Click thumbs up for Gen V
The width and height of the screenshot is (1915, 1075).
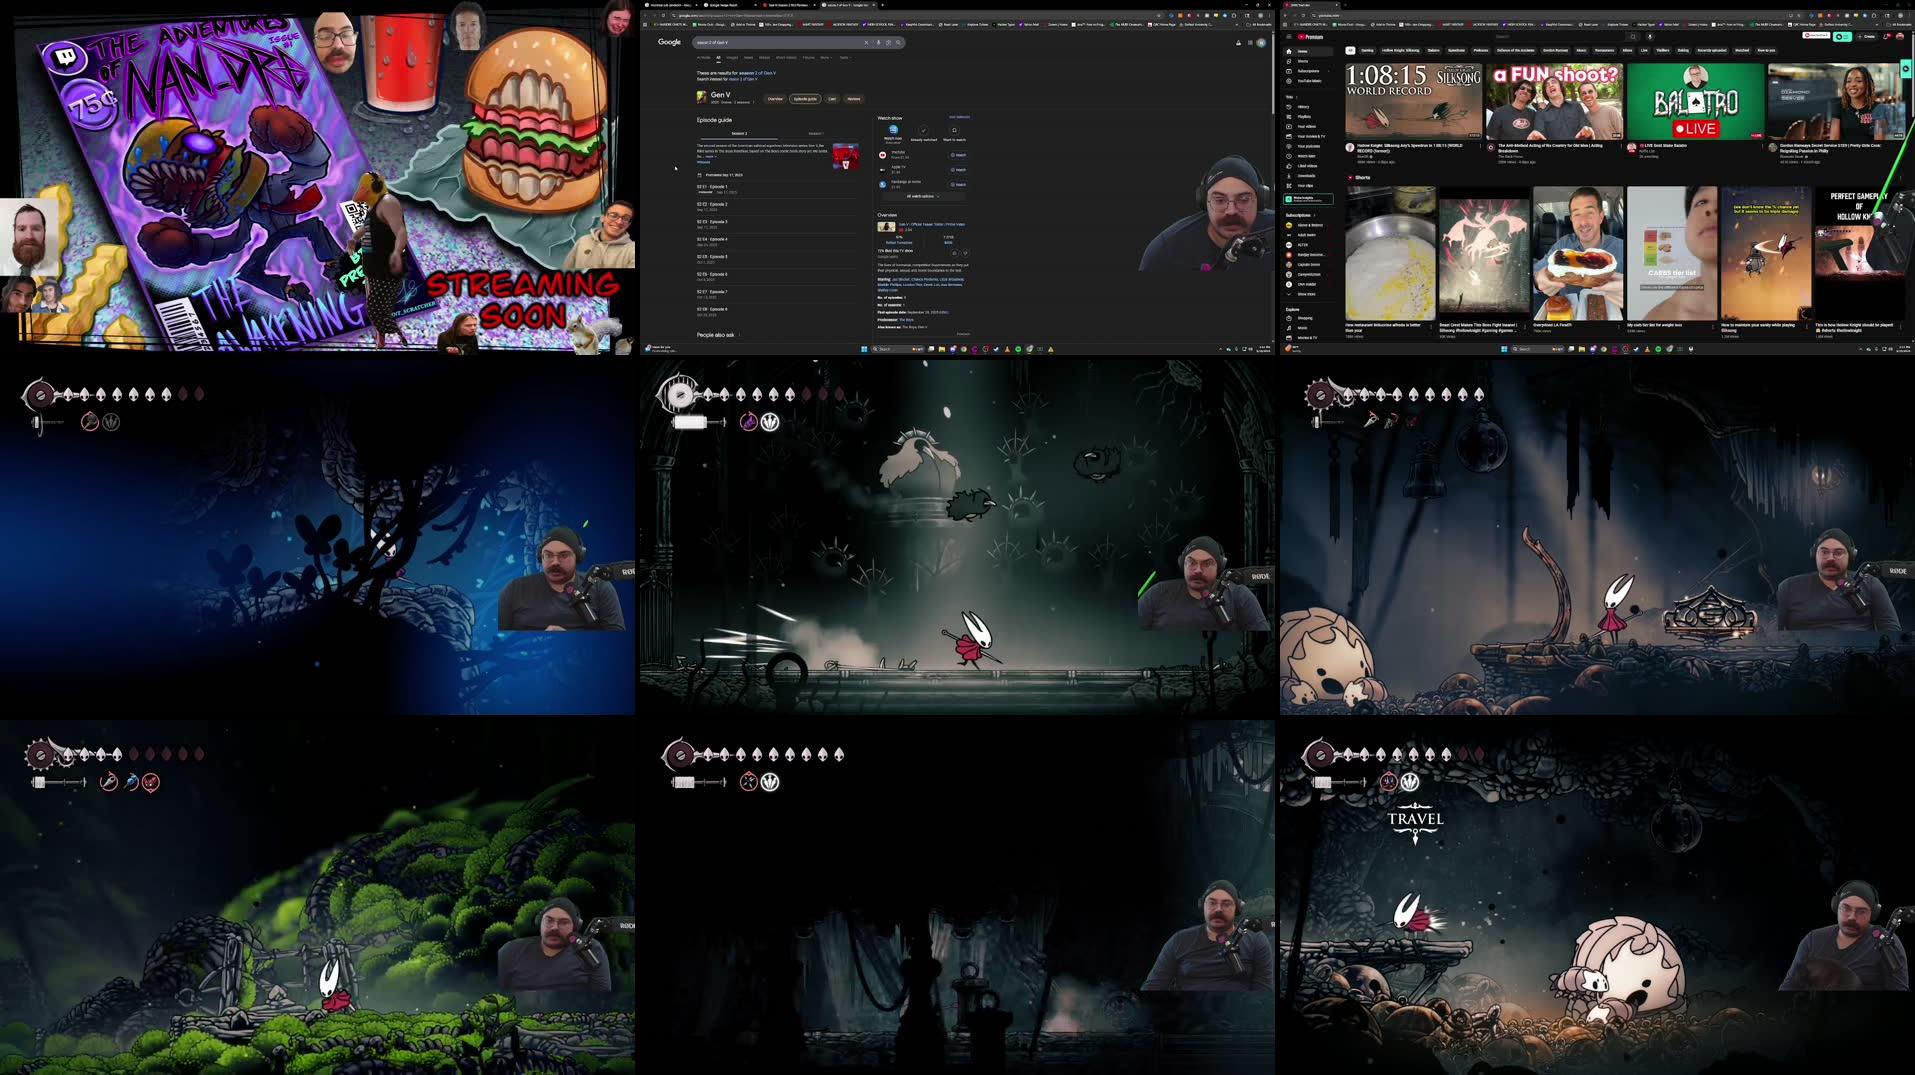954,253
